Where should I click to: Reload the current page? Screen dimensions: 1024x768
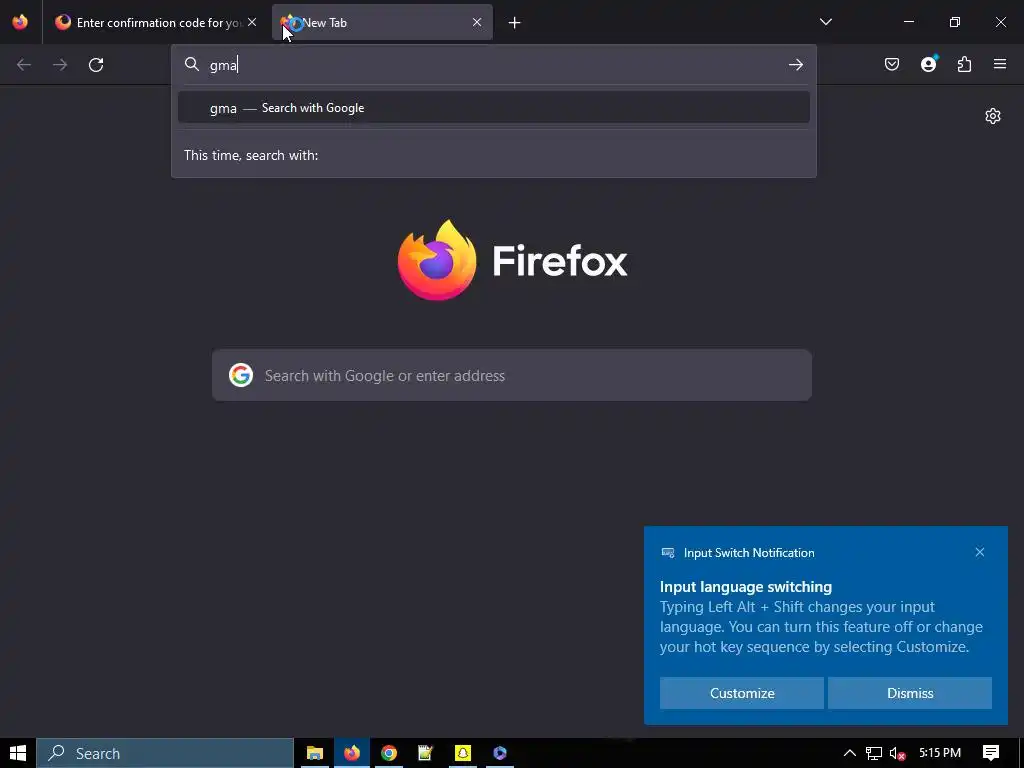[x=96, y=65]
